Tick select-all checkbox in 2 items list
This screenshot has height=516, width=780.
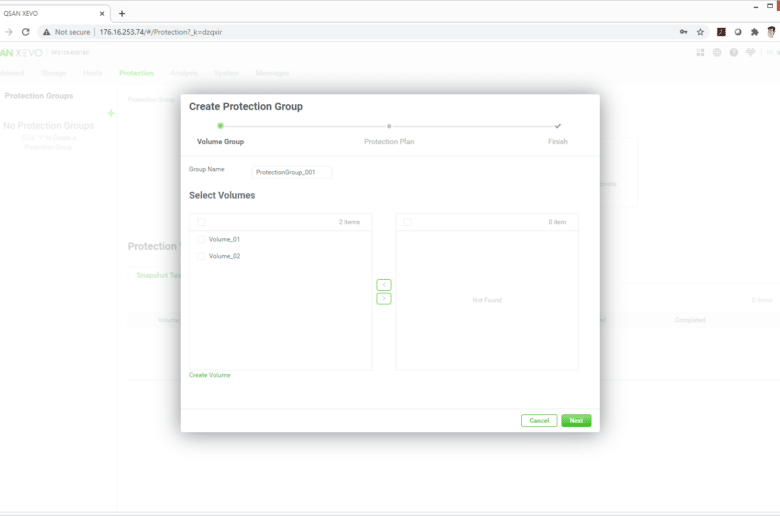tap(201, 222)
